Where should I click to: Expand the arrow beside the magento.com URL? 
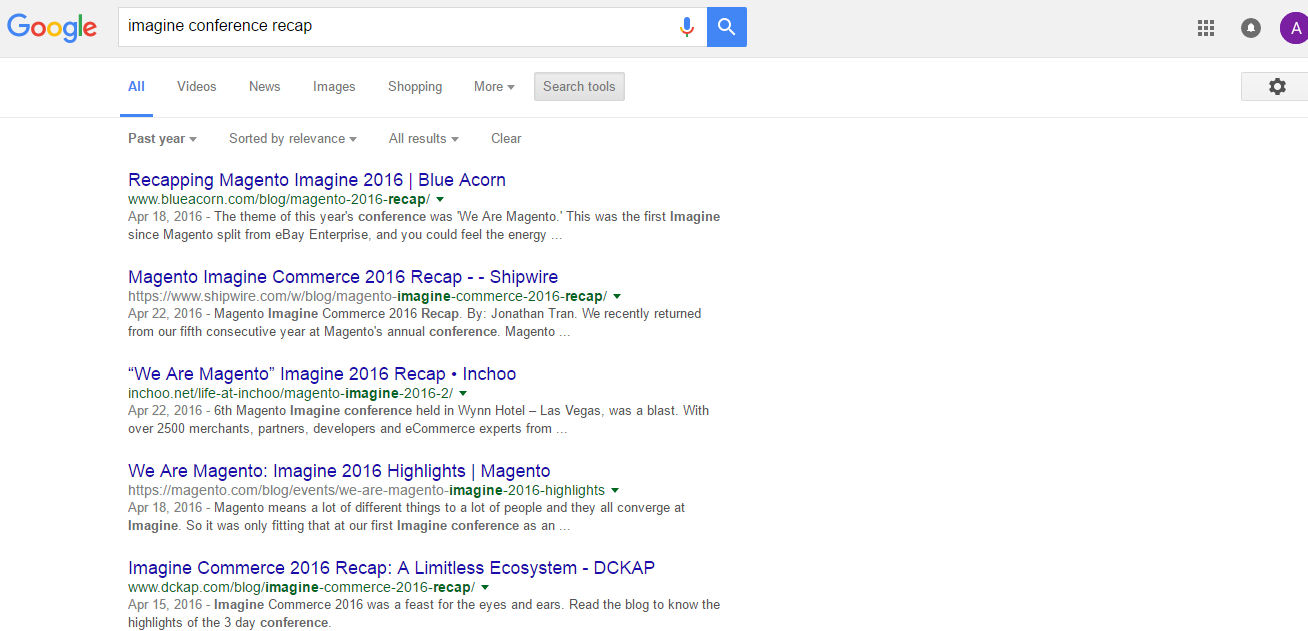tap(615, 491)
